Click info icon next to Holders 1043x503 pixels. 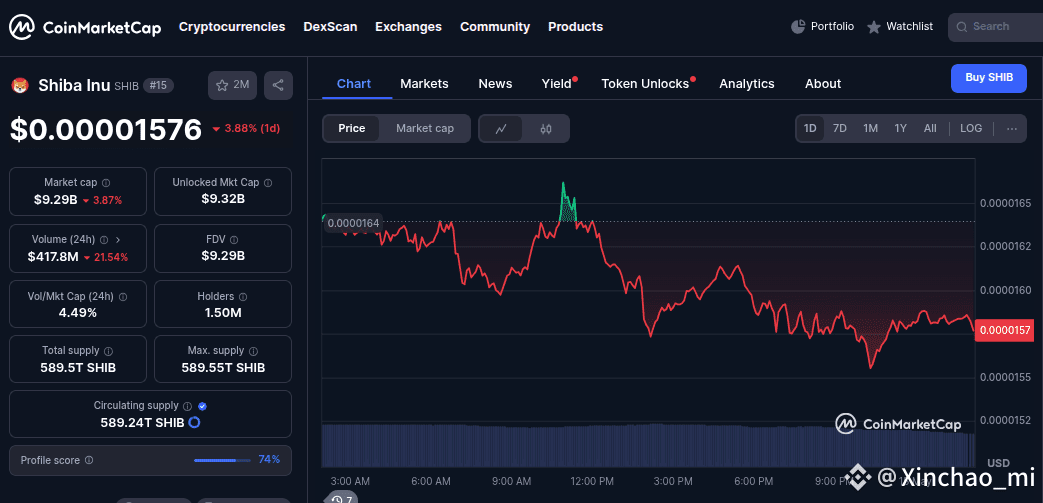243,297
